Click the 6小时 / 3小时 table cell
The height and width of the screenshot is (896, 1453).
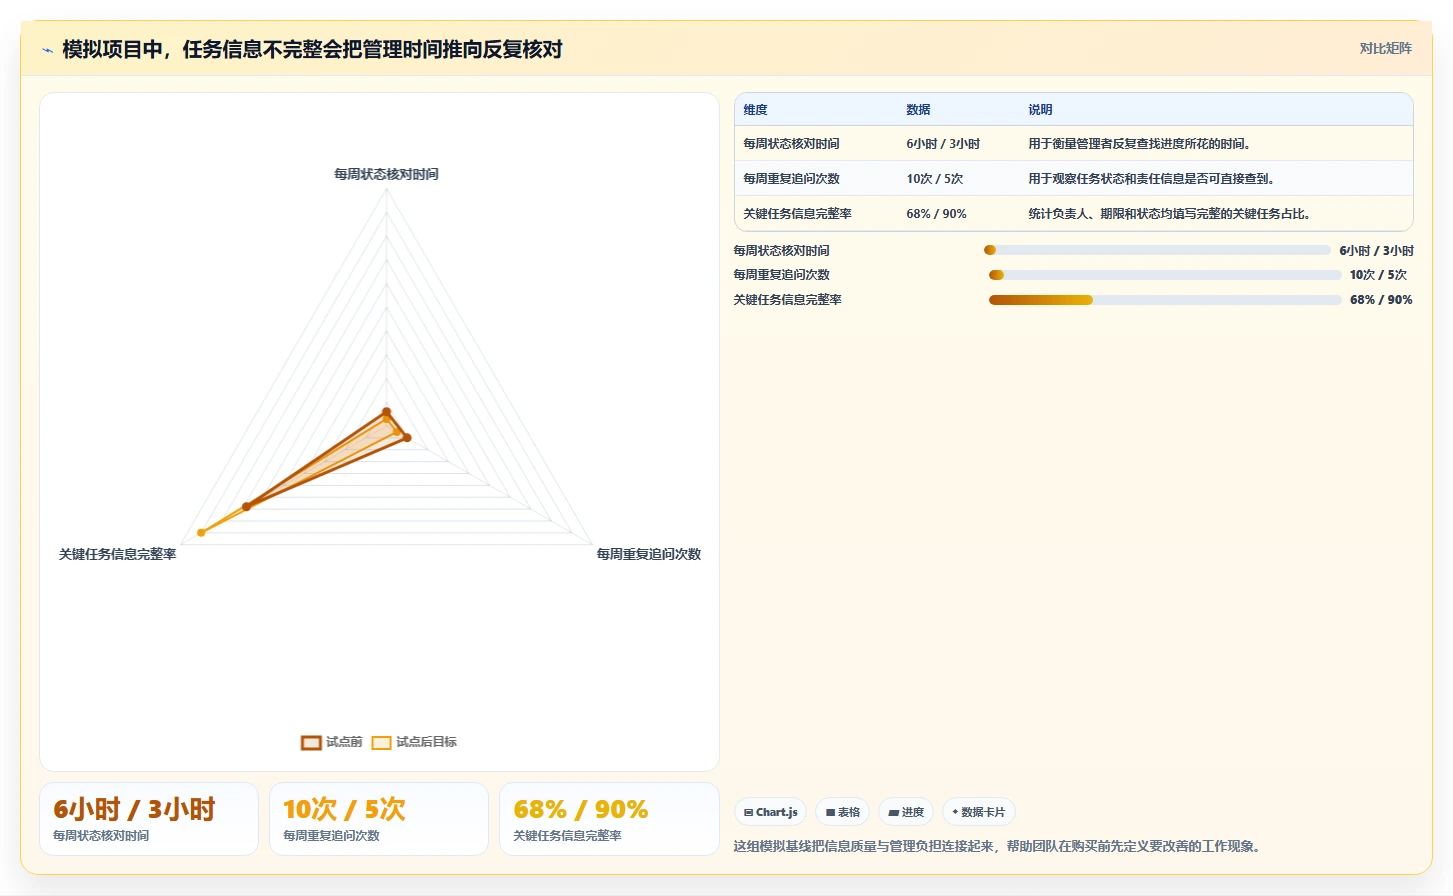tap(943, 144)
